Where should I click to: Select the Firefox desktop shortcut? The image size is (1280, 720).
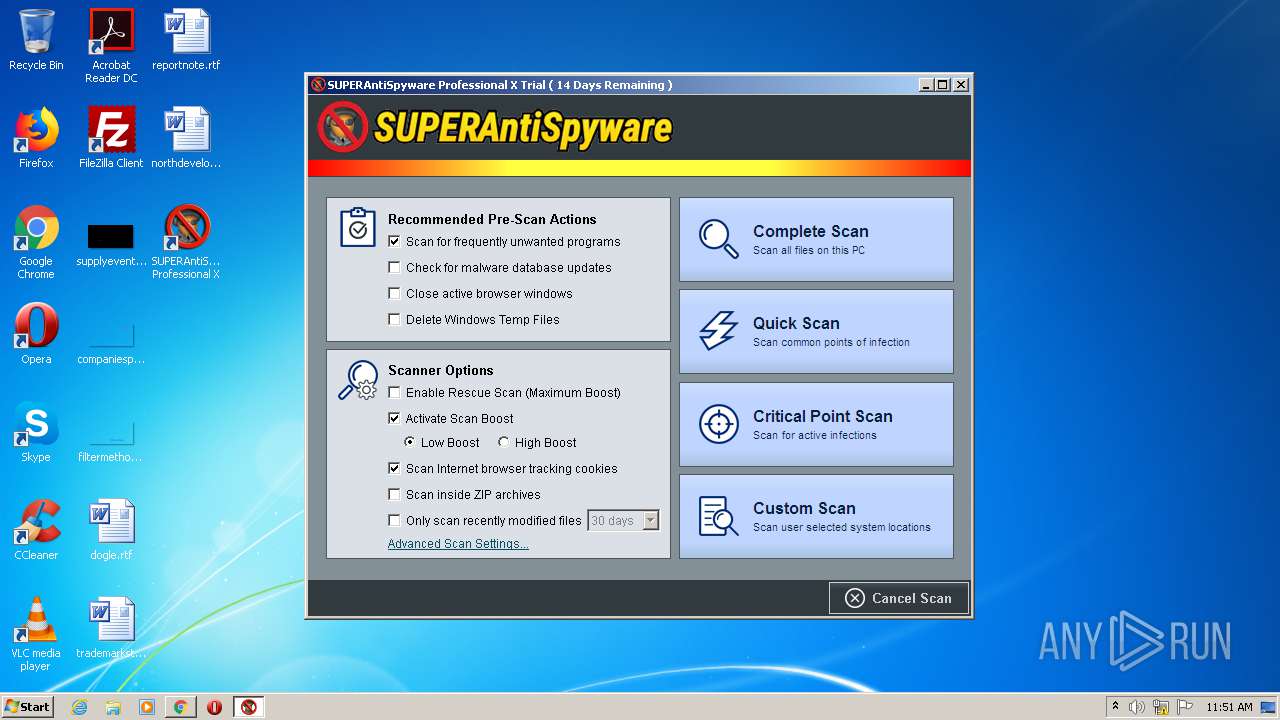36,138
